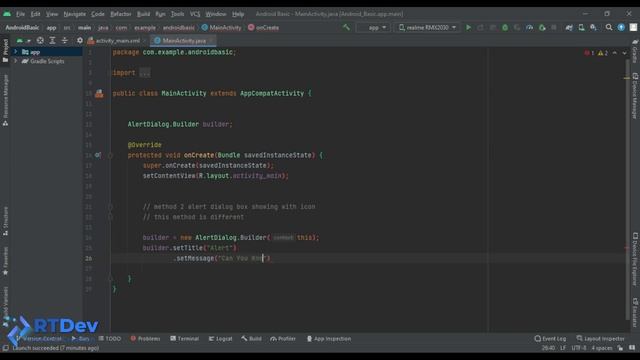
Task: Expand the collapsed import block
Action: coord(144,73)
